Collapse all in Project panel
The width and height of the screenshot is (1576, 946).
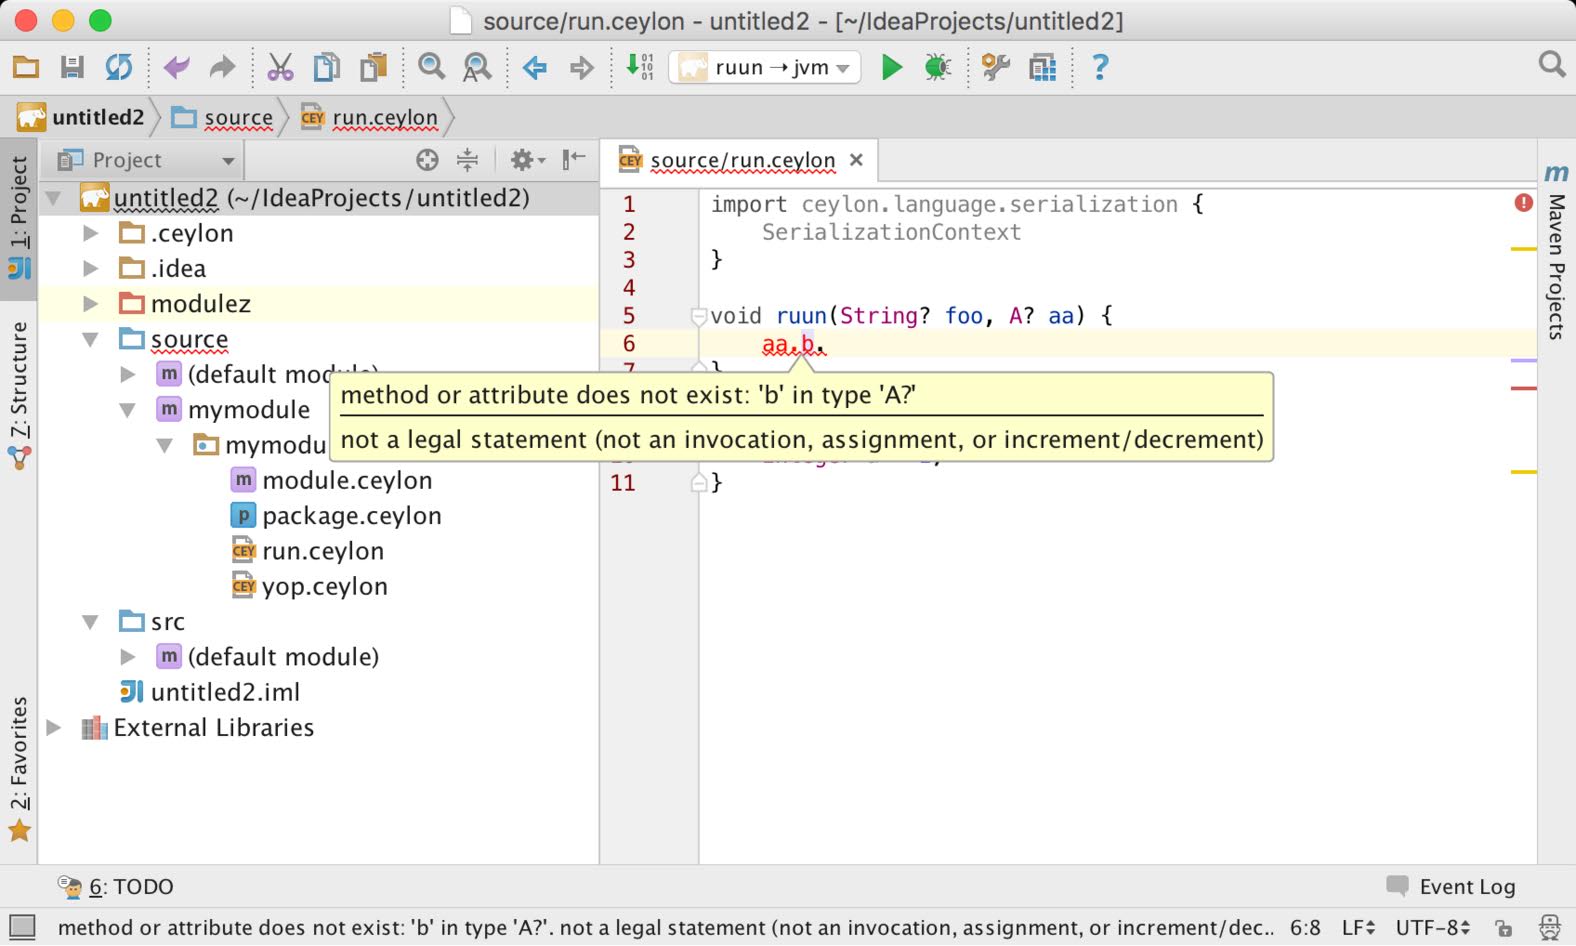[467, 160]
